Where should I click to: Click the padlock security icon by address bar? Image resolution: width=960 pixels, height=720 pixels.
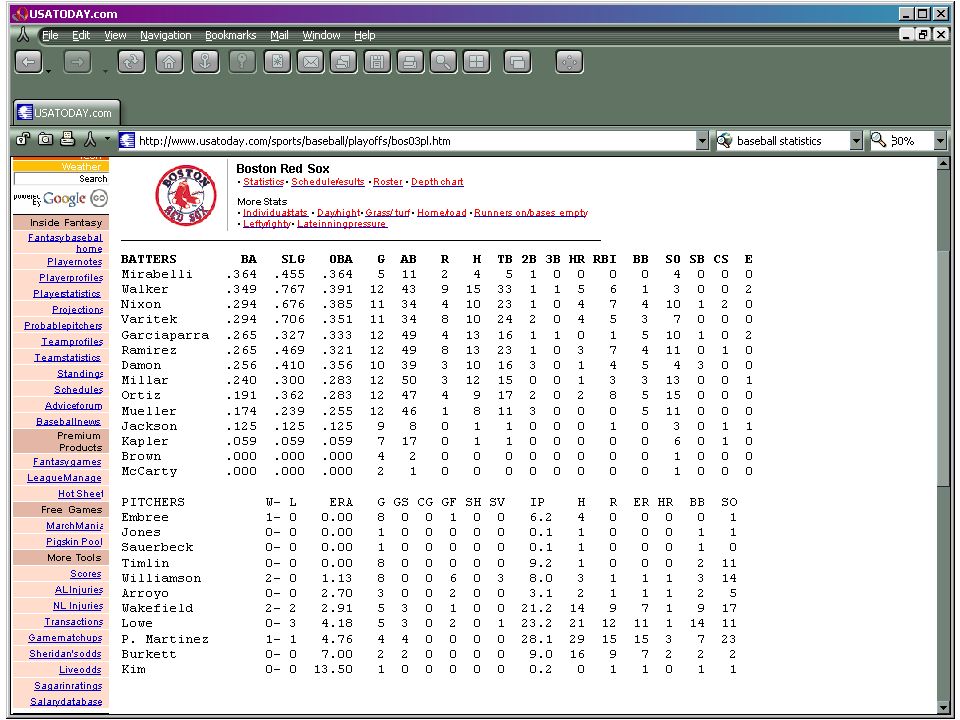click(23, 140)
